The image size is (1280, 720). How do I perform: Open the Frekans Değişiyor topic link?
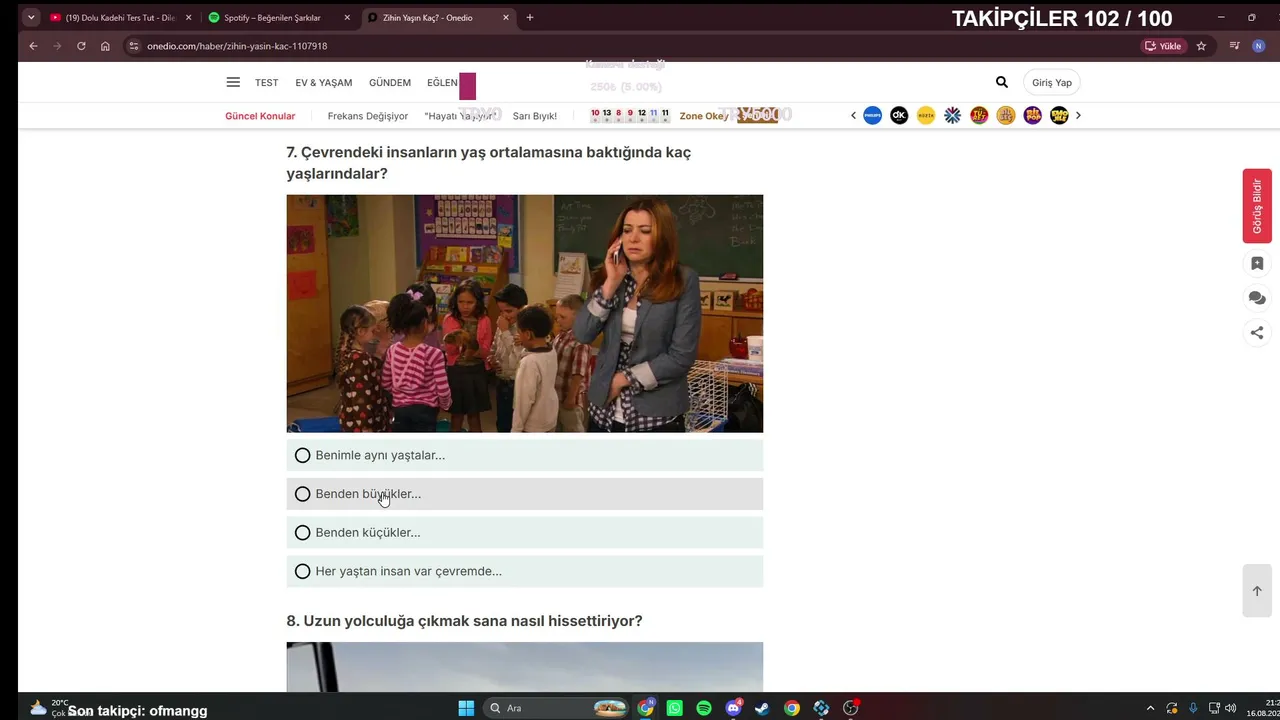tap(368, 116)
